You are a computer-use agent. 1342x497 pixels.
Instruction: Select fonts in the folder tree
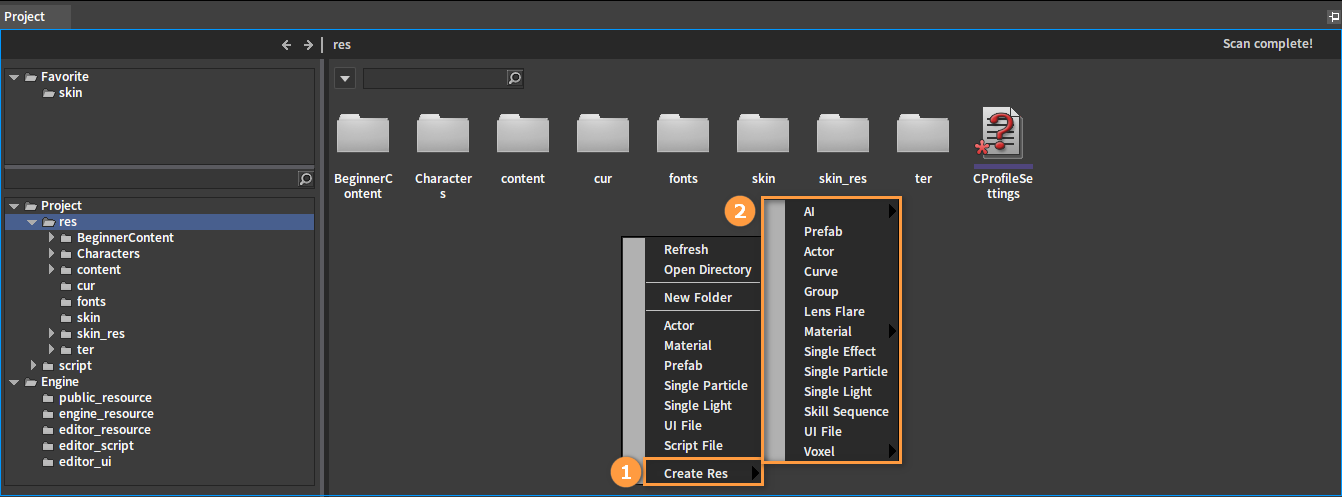tap(91, 302)
